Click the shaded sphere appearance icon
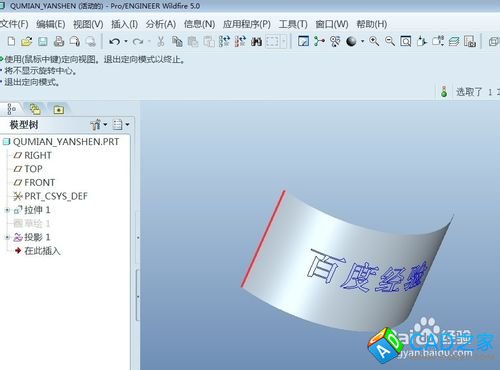The width and height of the screenshot is (500, 370). tap(351, 41)
